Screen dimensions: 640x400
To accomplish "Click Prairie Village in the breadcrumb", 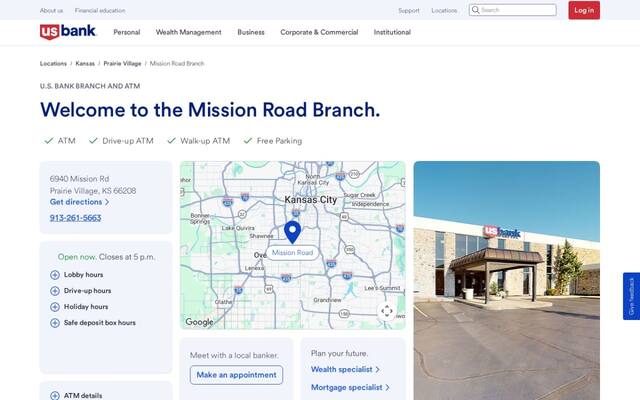I will click(122, 64).
